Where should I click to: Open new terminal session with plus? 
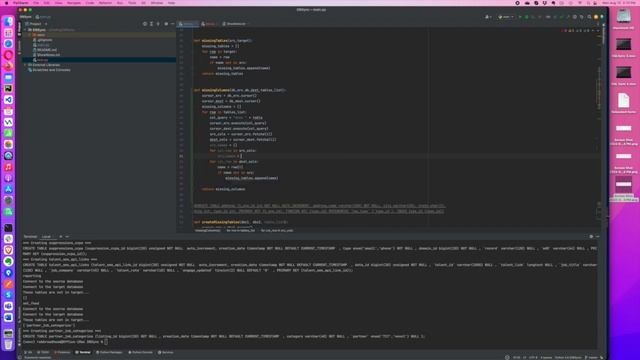coord(61,237)
